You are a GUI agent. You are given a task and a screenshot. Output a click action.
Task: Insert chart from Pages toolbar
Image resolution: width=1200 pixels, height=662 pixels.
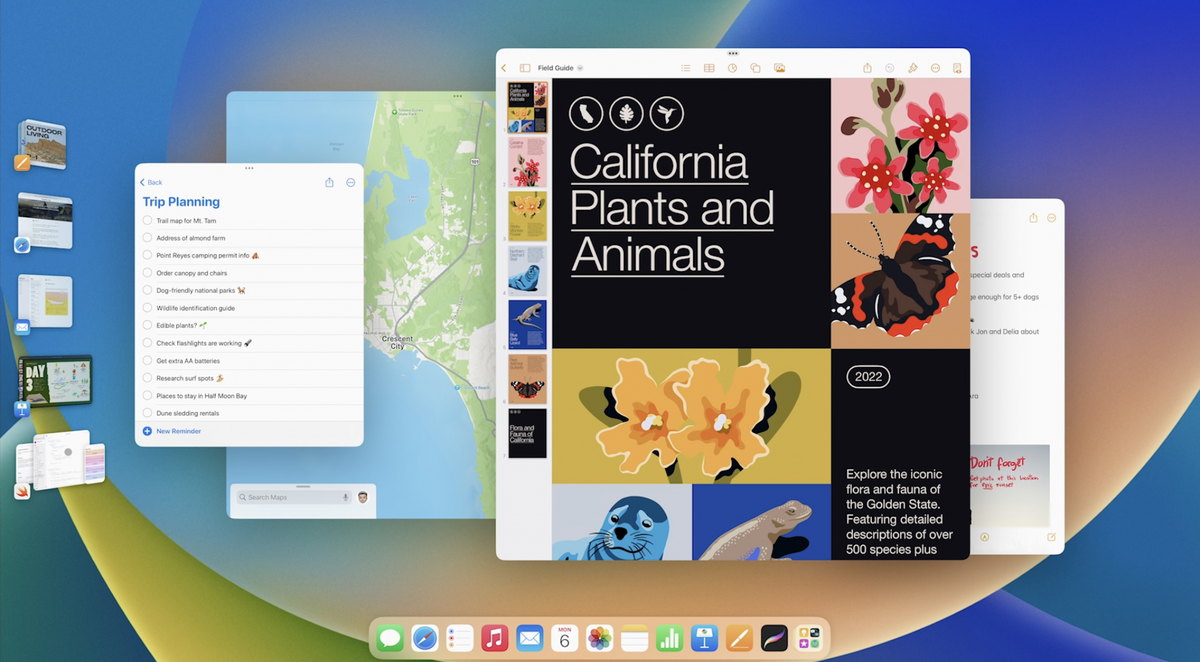pyautogui.click(x=732, y=68)
